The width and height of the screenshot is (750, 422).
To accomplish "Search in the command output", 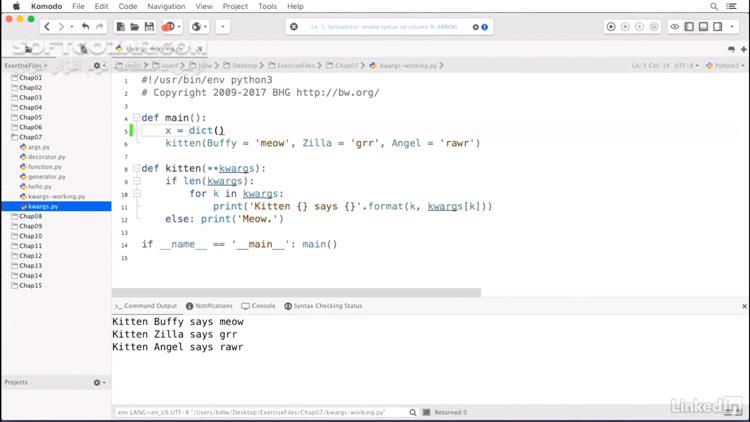I will (x=413, y=412).
